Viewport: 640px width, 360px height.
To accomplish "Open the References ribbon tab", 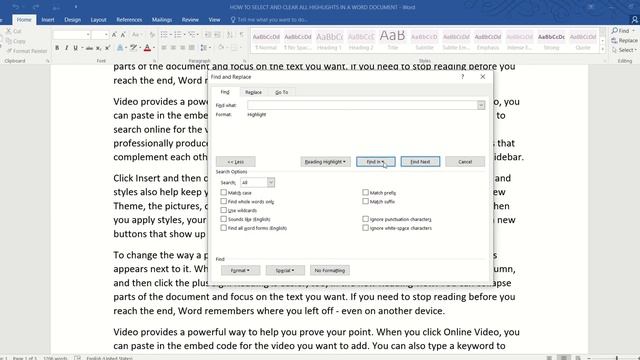I will pyautogui.click(x=129, y=20).
